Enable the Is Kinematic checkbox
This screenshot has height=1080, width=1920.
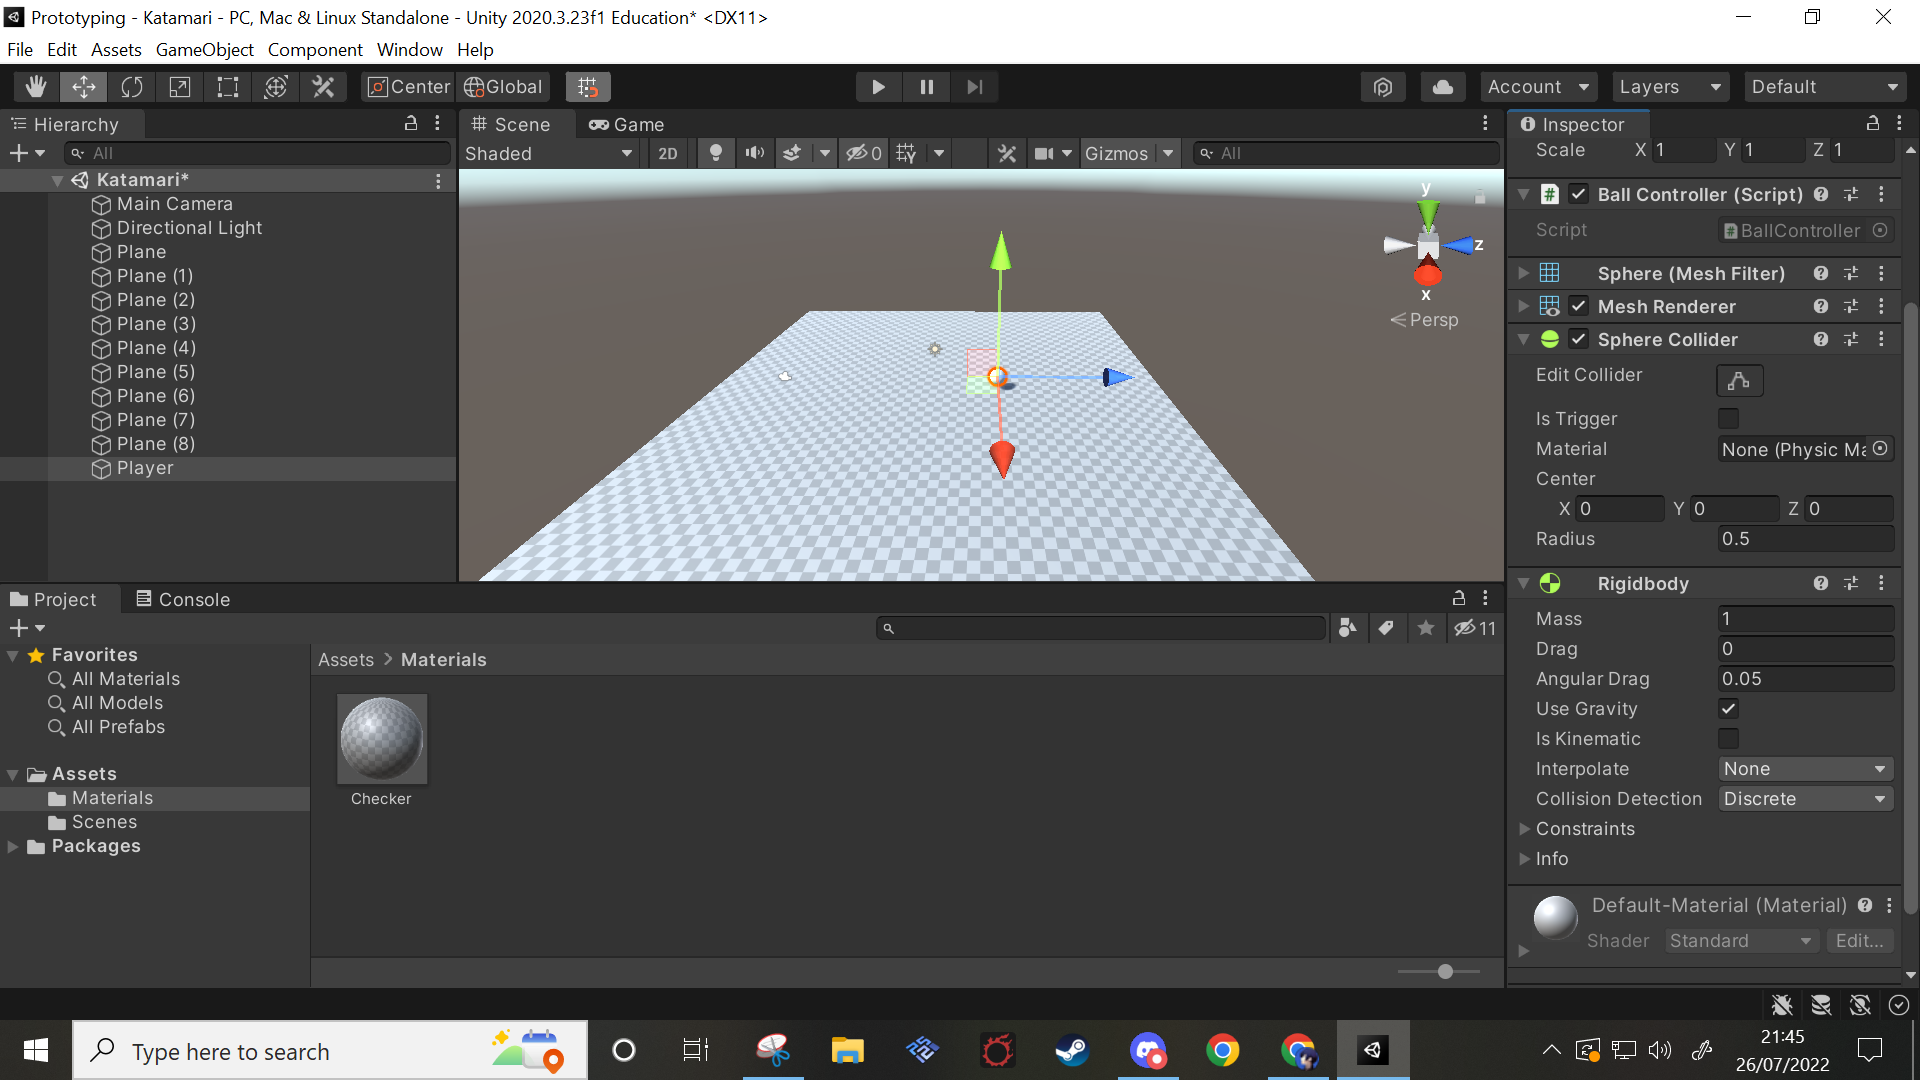click(1728, 739)
